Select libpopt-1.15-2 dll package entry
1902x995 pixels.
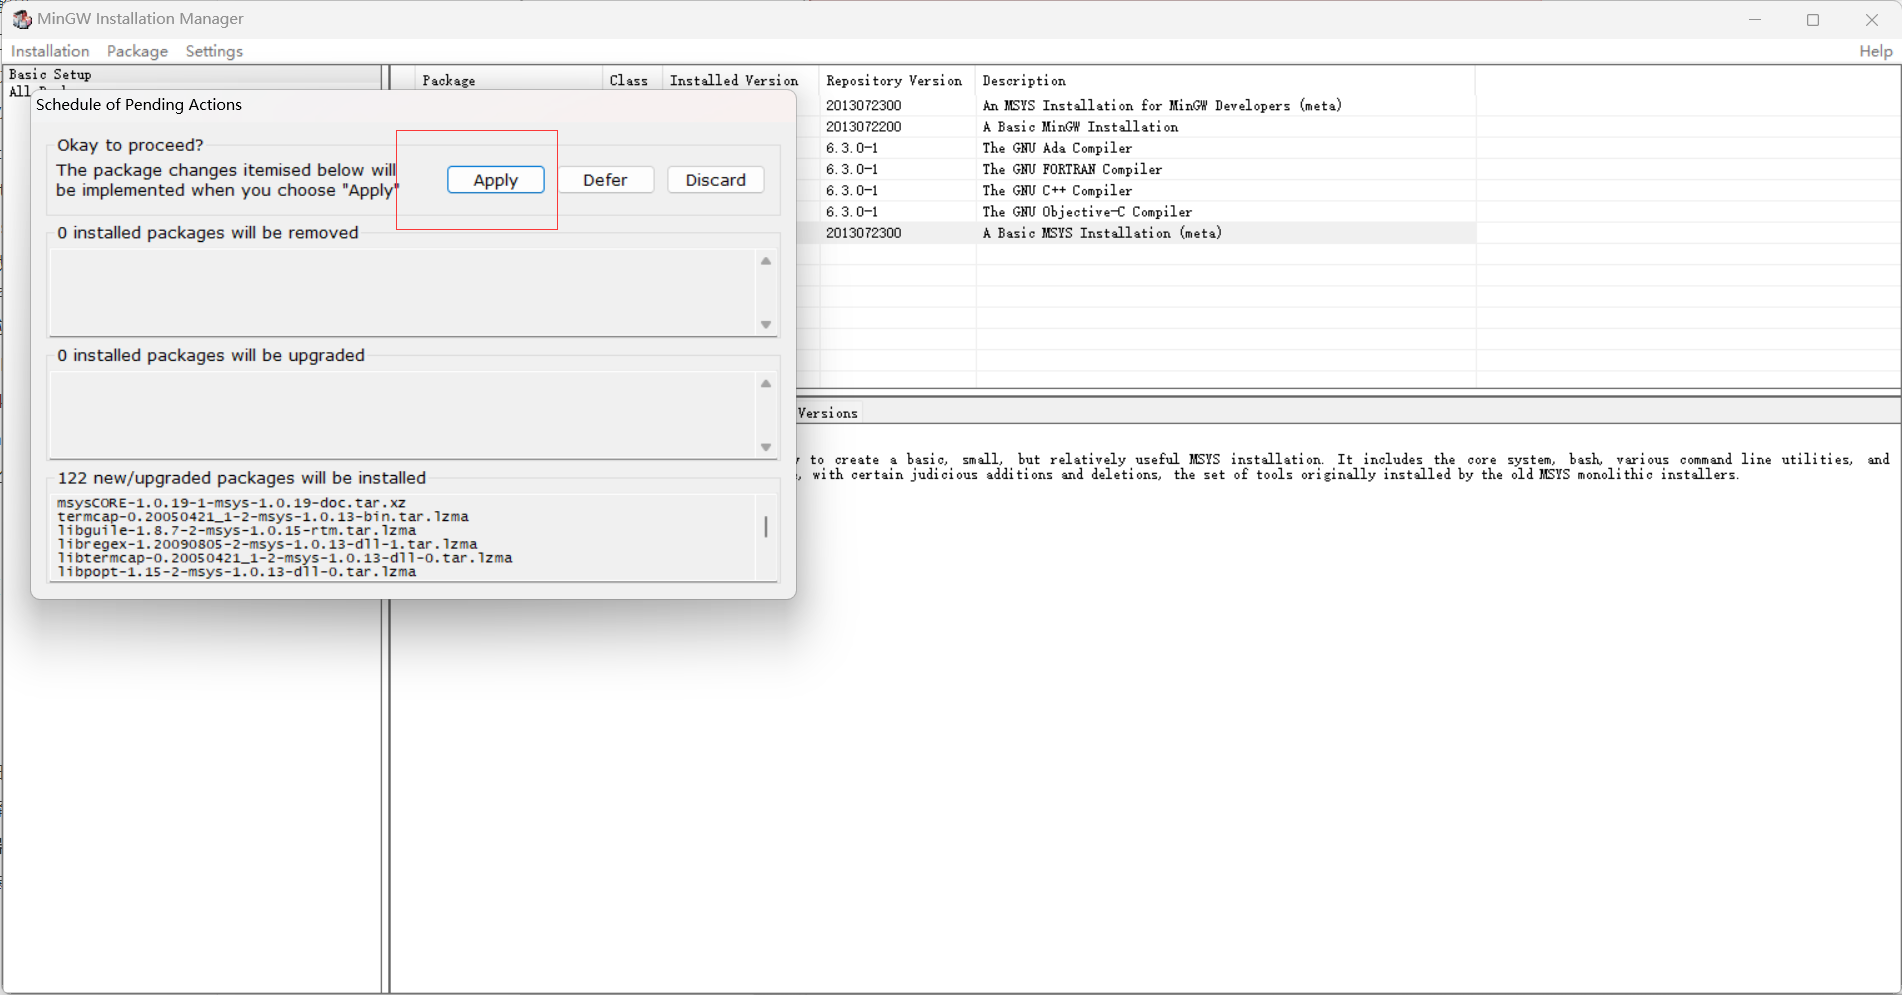click(237, 572)
